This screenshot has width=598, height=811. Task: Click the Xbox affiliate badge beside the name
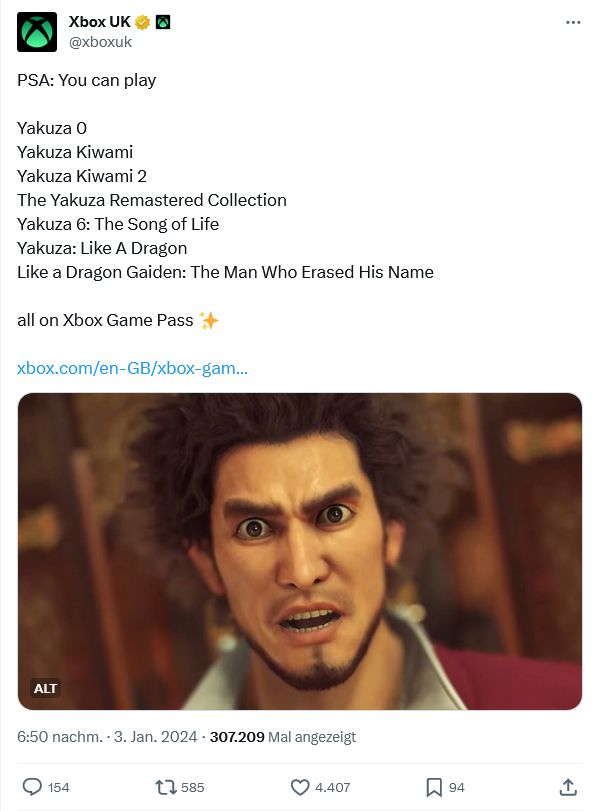pyautogui.click(x=163, y=22)
